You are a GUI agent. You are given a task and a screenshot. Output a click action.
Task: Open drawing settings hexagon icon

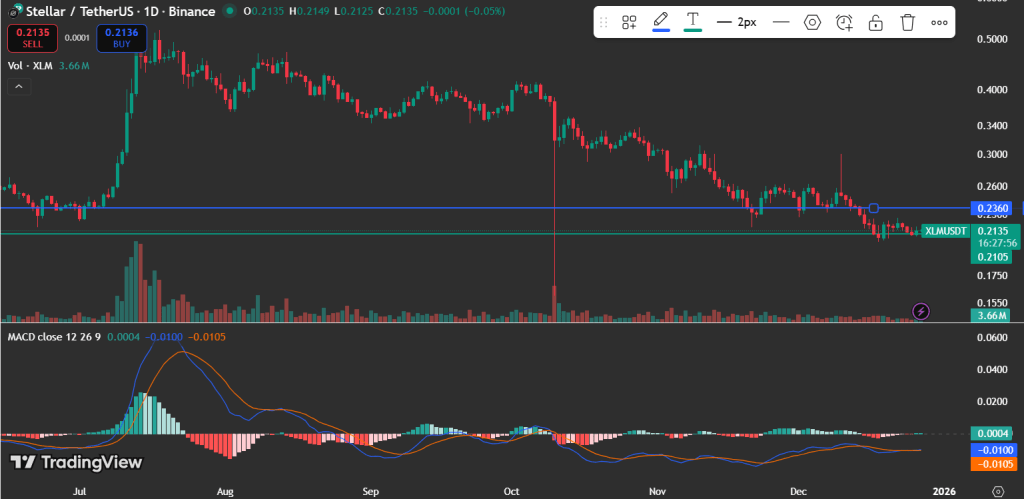[812, 22]
